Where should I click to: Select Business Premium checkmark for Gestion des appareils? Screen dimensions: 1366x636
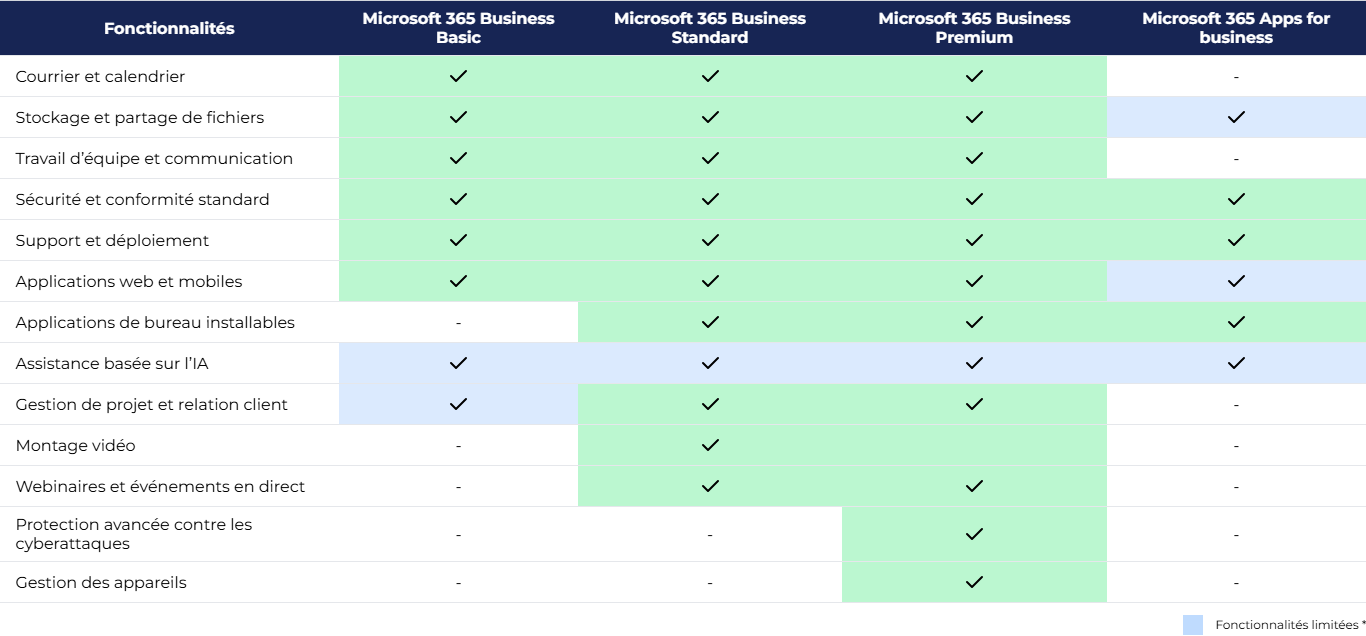[x=974, y=582]
